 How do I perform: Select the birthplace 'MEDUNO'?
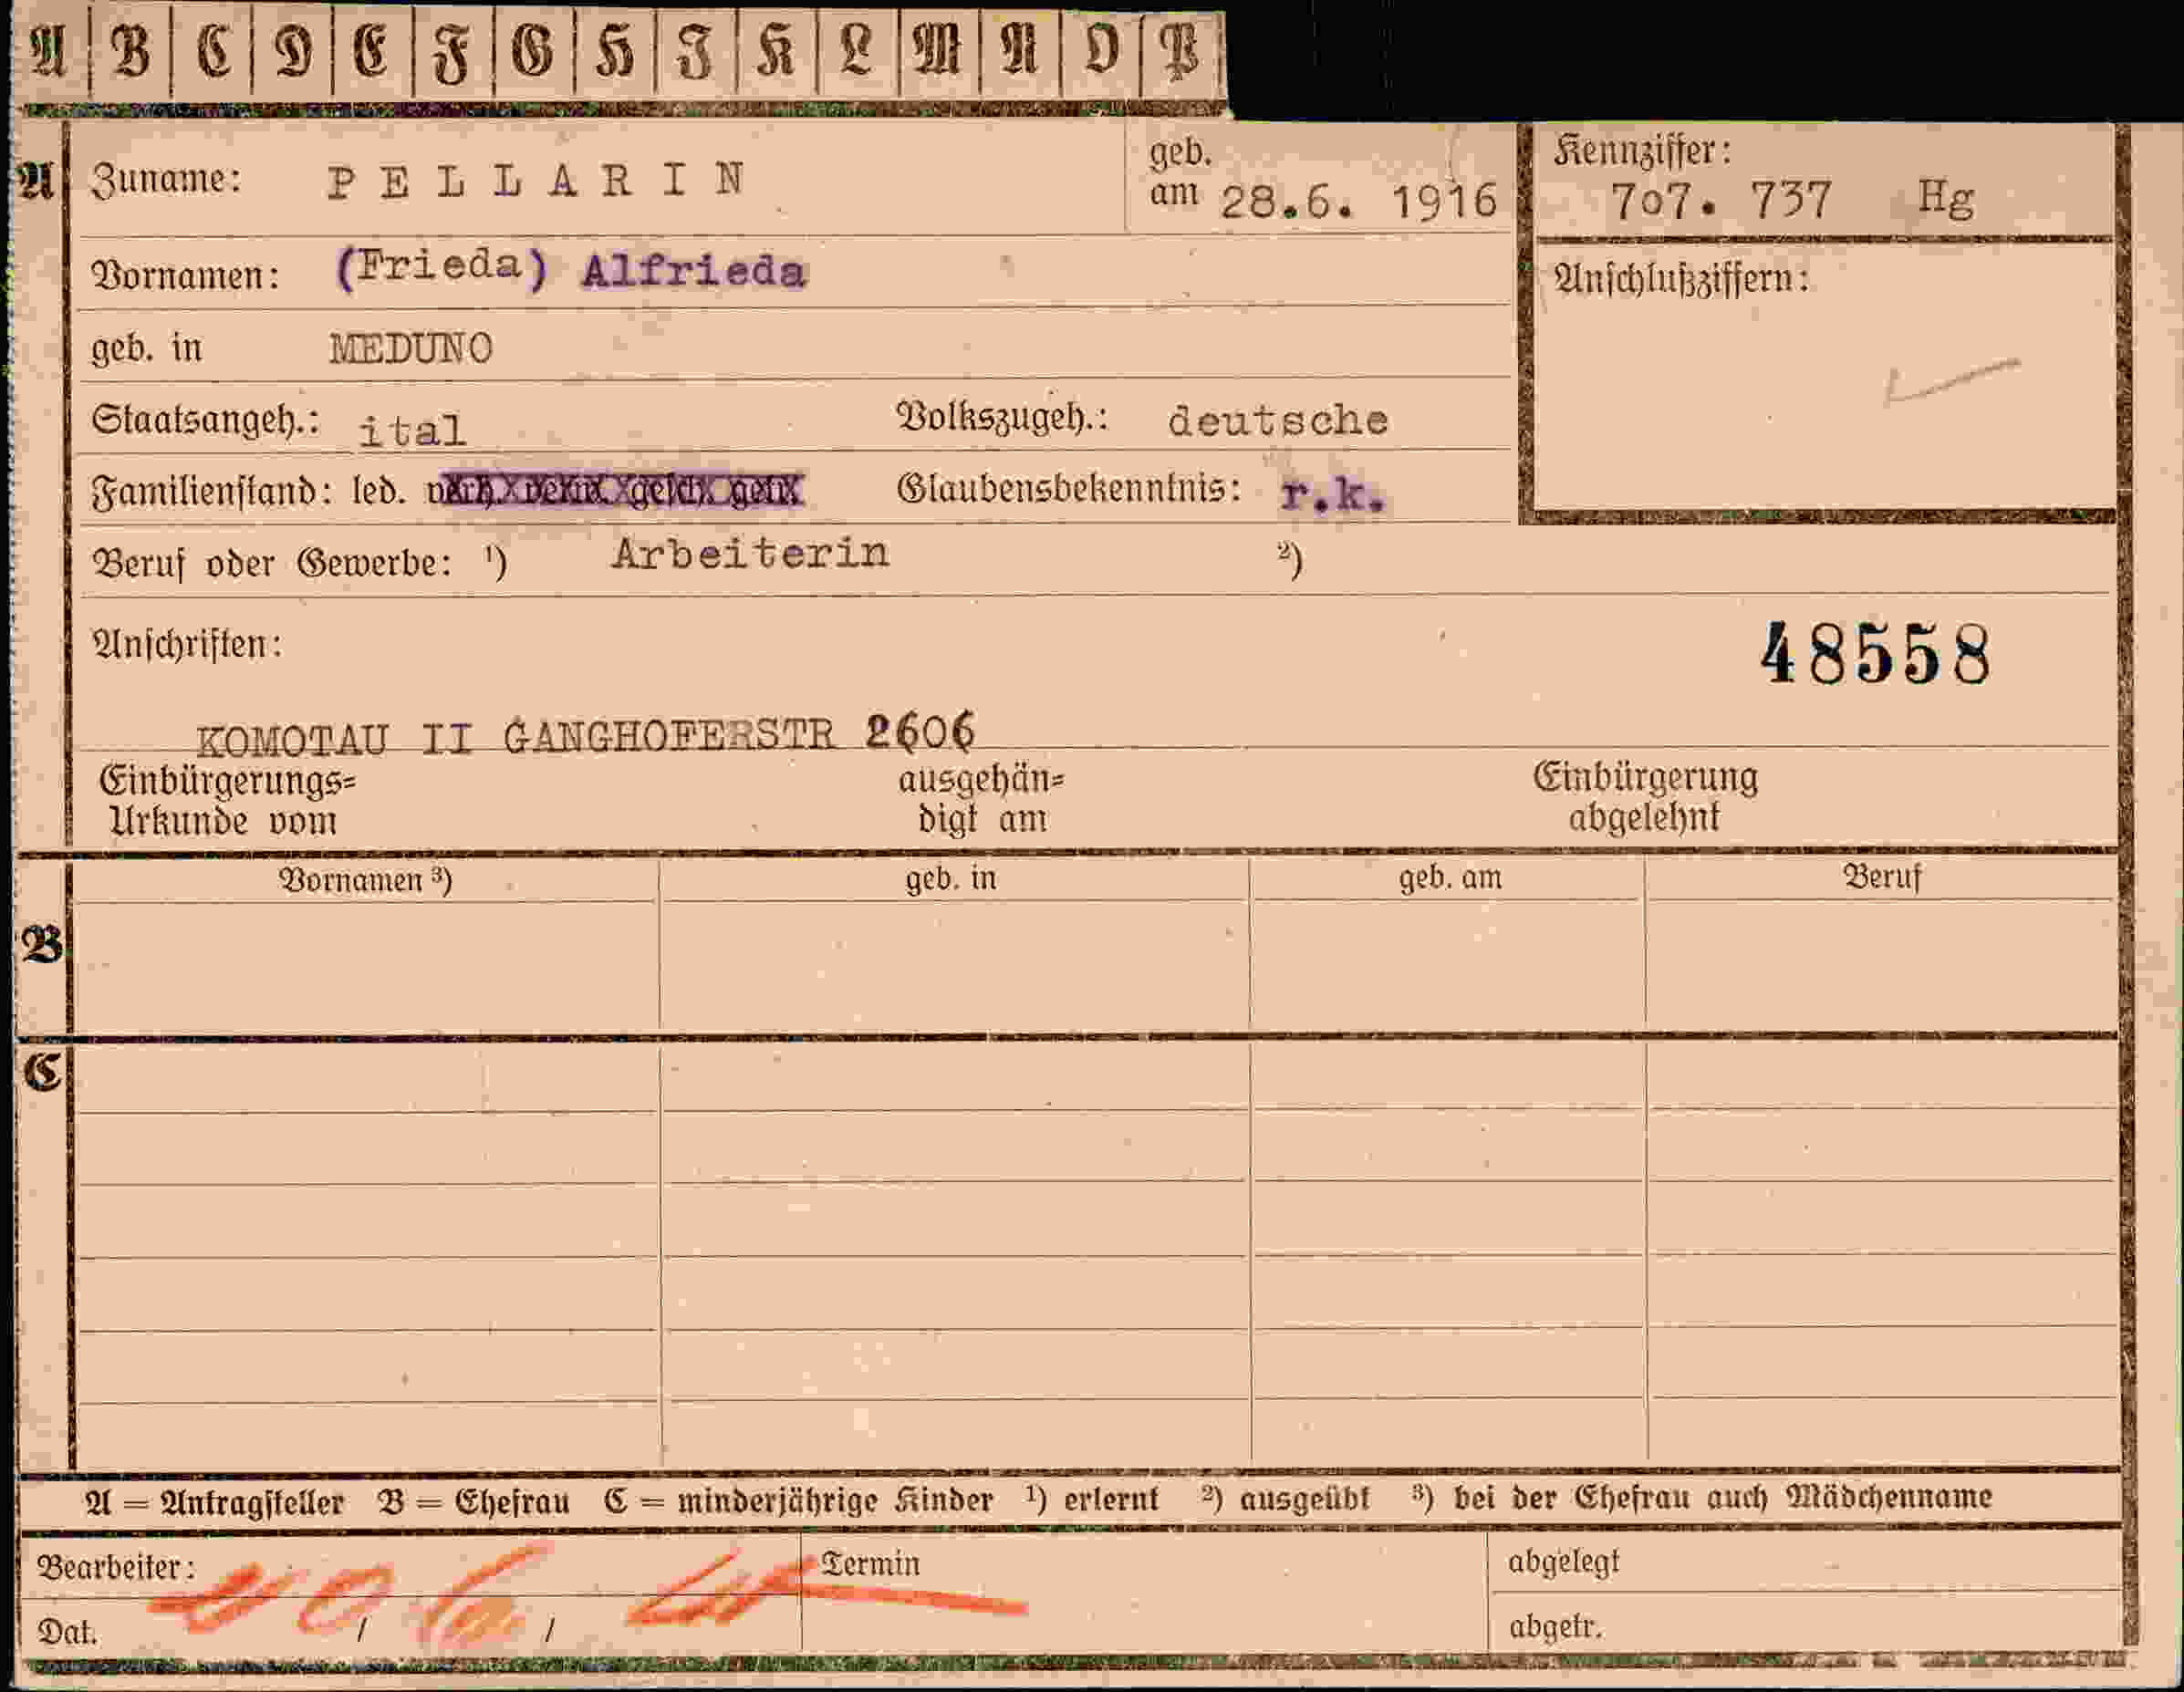coord(411,349)
